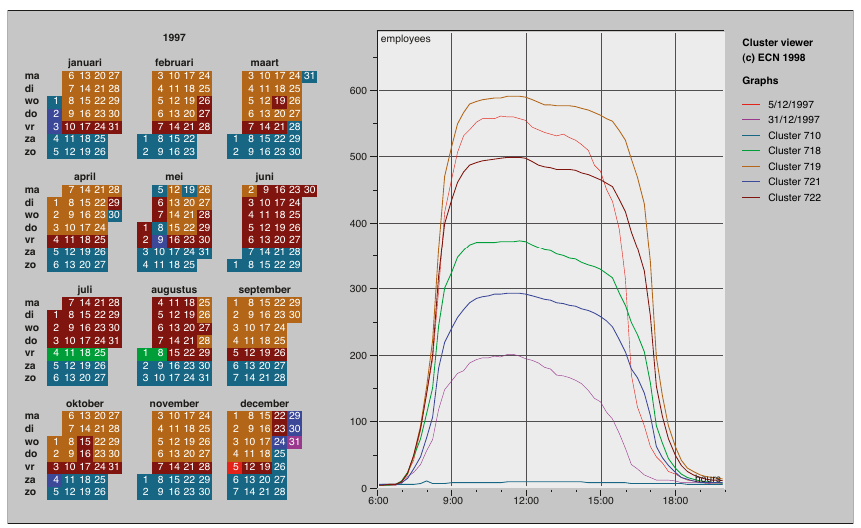Screen dimensions: 861x528
Task: Click the magenta 31 December day cell
Action: (295, 441)
